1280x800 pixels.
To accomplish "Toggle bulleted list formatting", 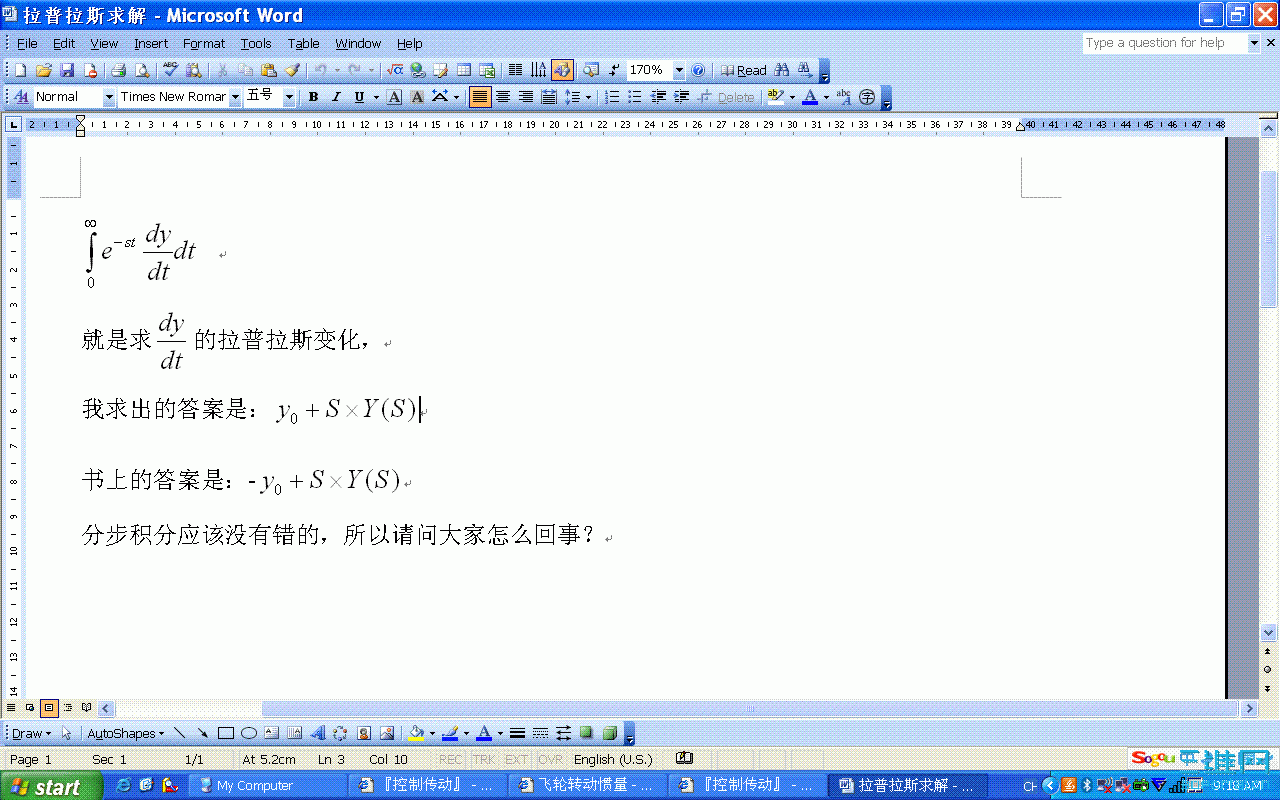I will (634, 97).
